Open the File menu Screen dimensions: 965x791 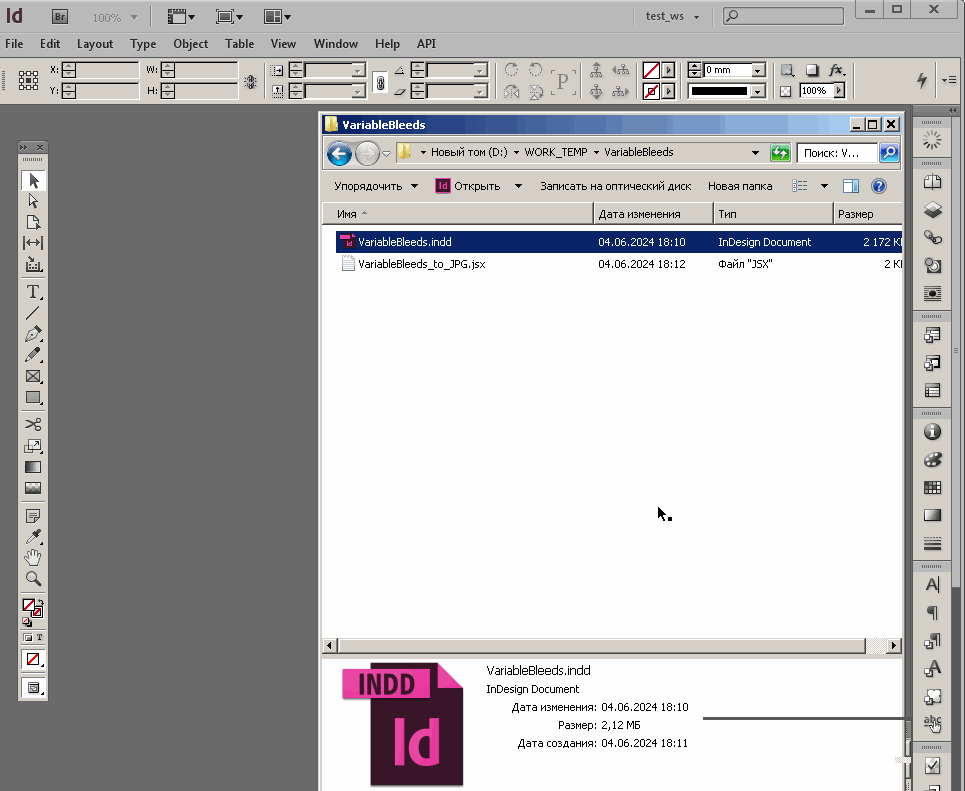pos(14,44)
